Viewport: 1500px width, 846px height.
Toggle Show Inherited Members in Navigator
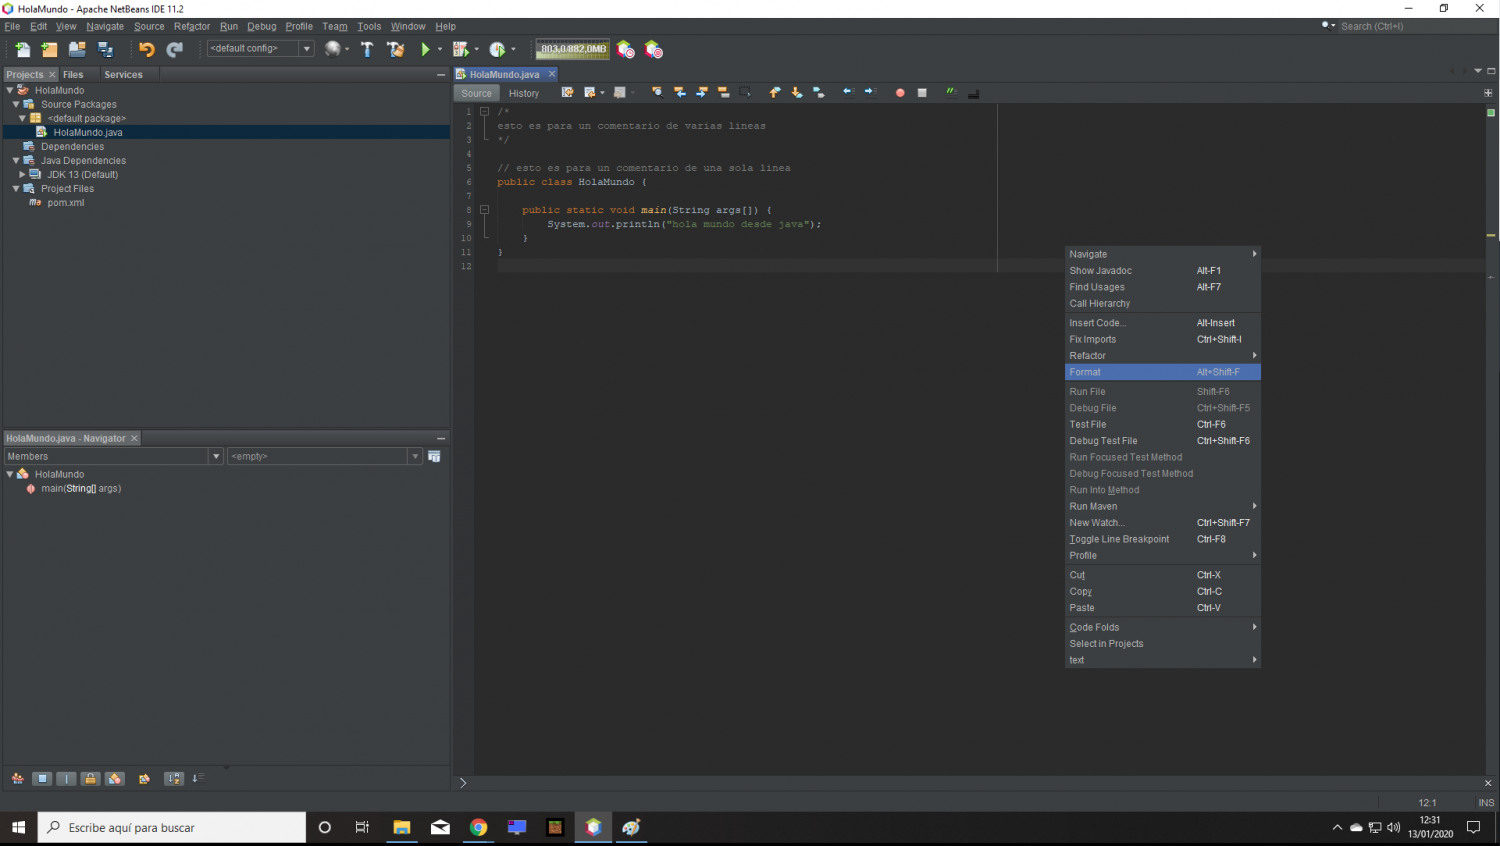point(17,779)
